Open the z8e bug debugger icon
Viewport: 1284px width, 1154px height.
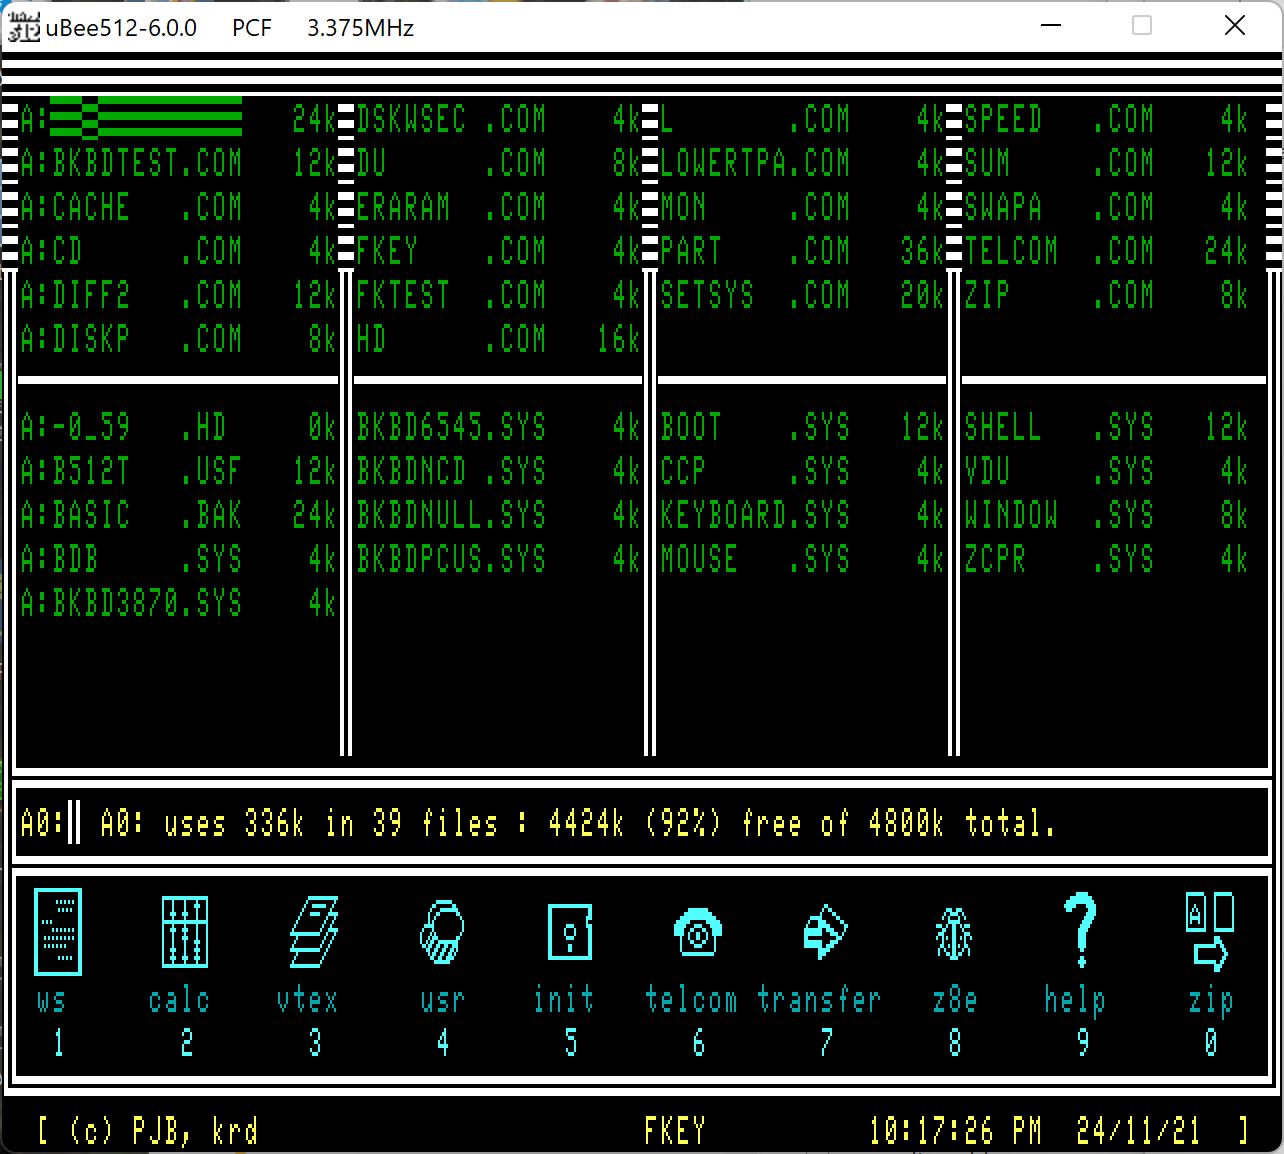[x=953, y=933]
